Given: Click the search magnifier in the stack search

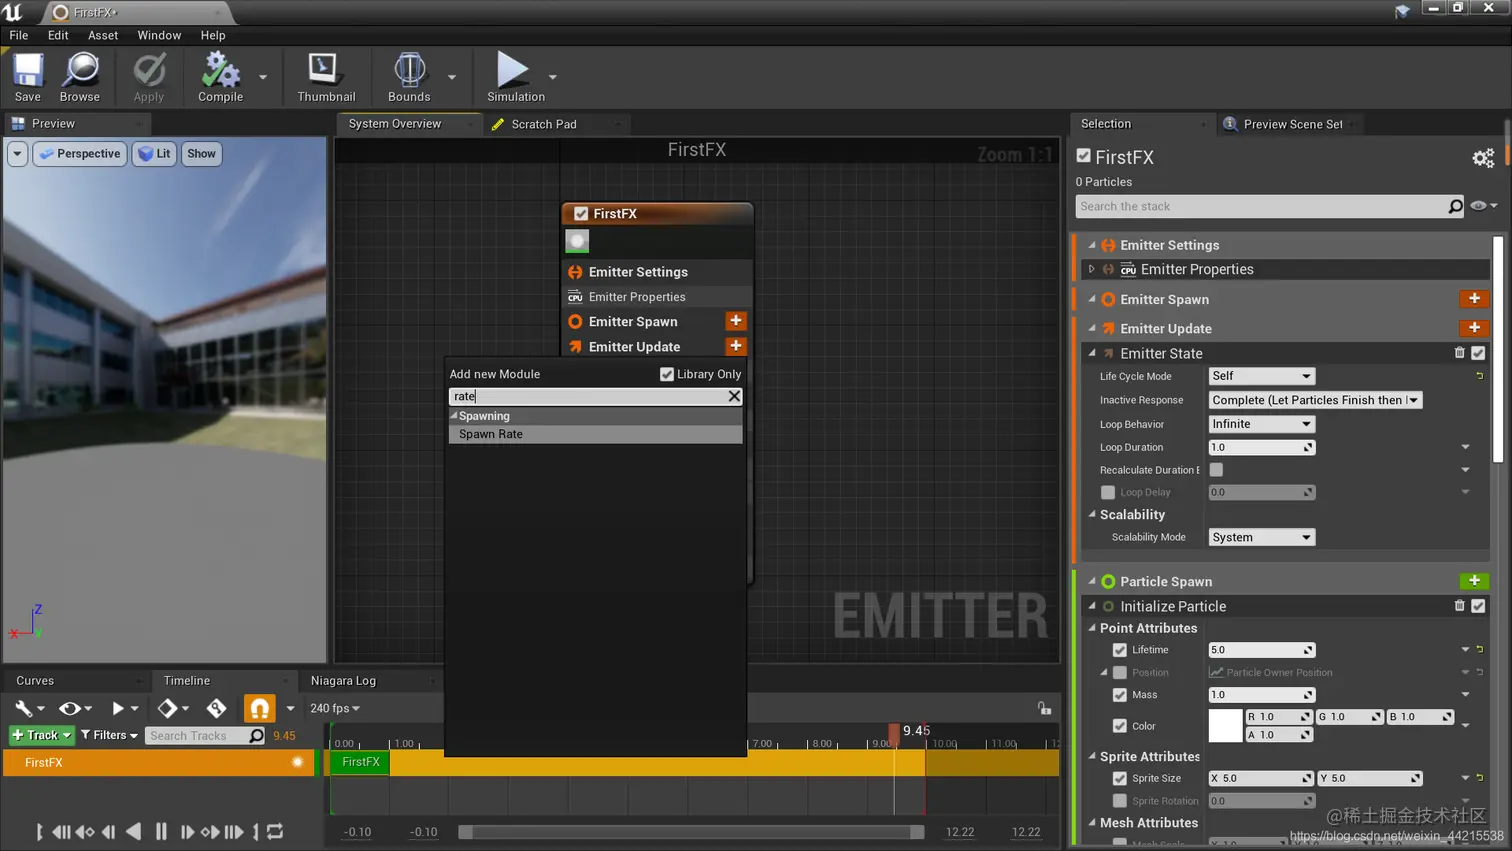Looking at the screenshot, I should coord(1455,206).
